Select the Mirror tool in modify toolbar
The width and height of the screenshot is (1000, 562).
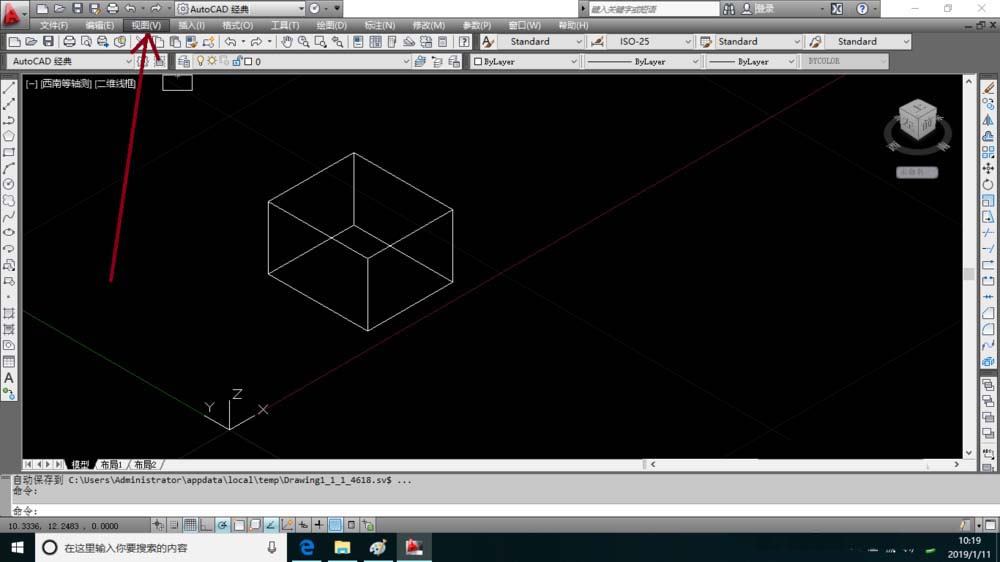pyautogui.click(x=988, y=120)
